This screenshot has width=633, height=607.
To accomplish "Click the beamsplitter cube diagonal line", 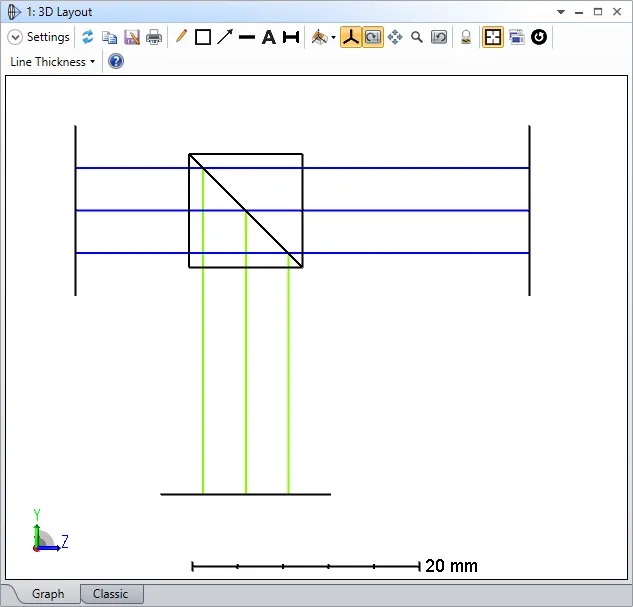I will tap(246, 211).
